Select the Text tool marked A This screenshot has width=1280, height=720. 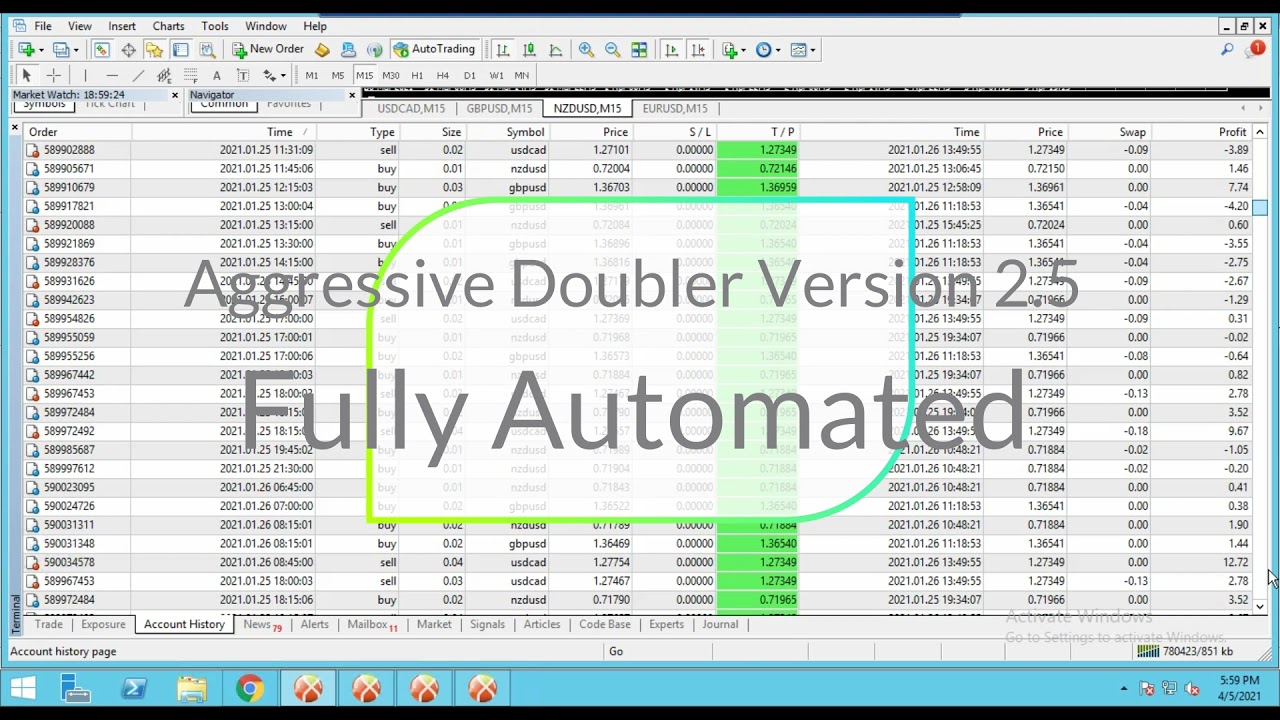pos(216,75)
